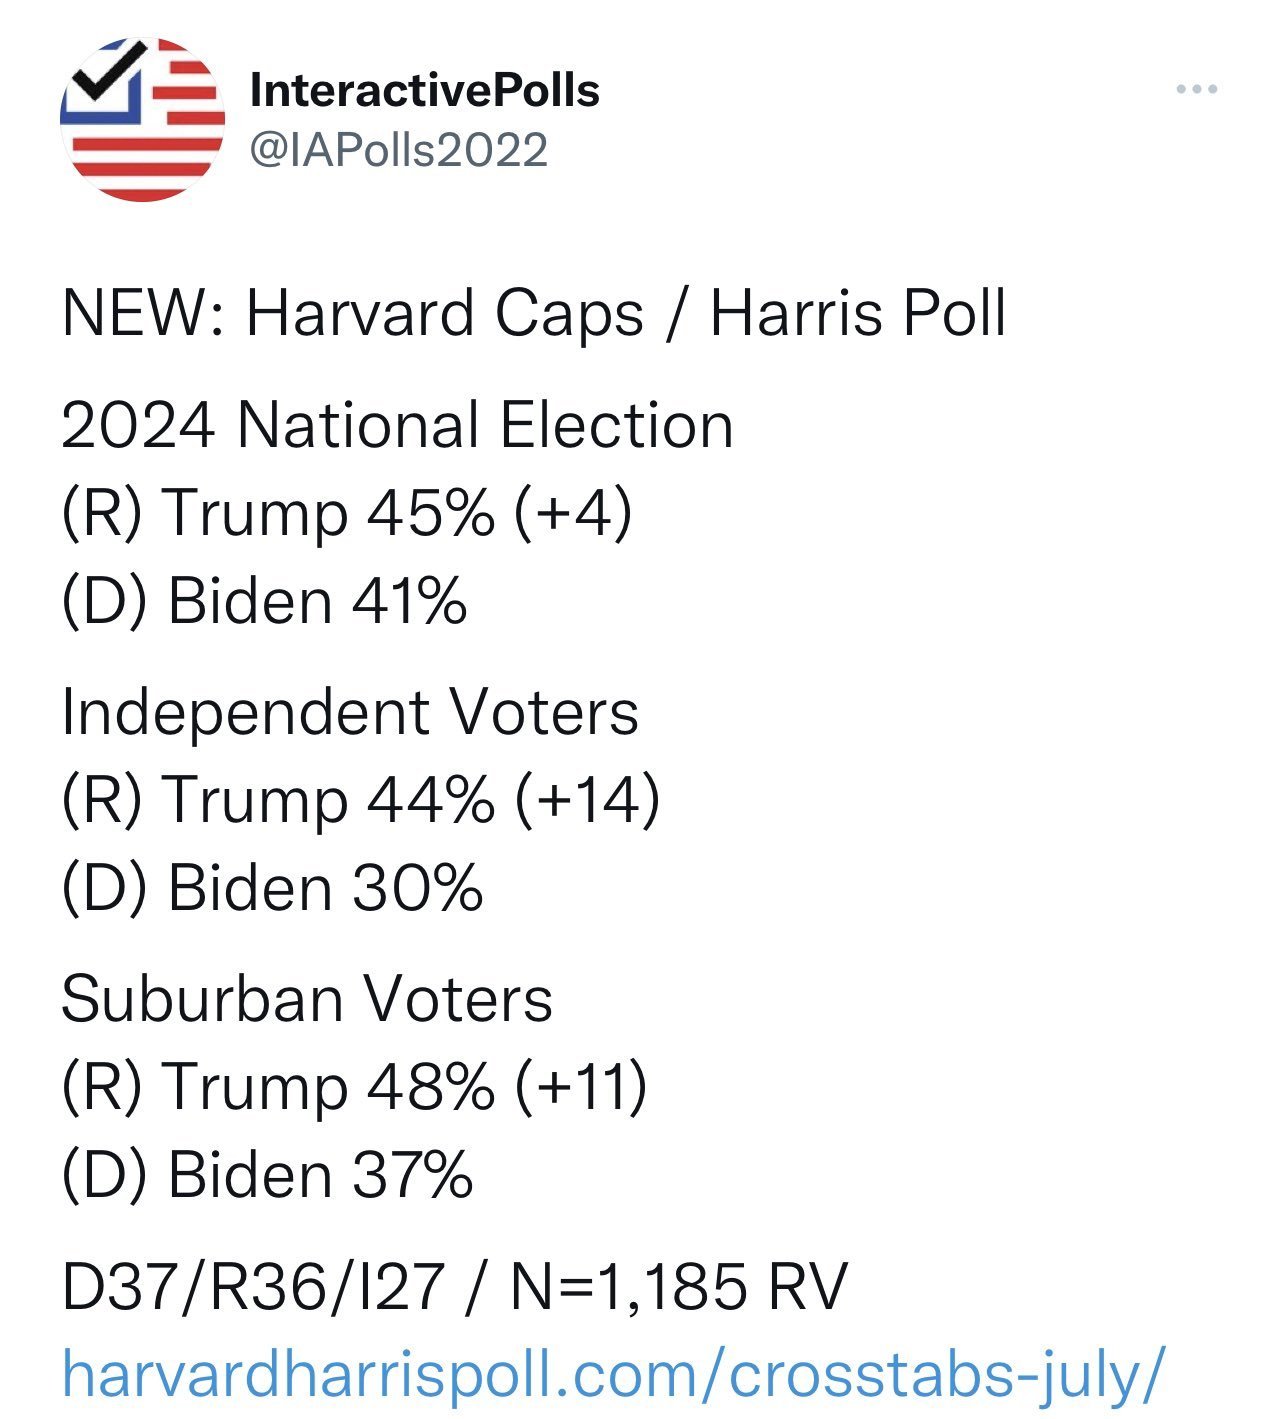1284x1419 pixels.
Task: Click the 'D37/R36/I27' party breakdown text
Action: click(253, 1286)
